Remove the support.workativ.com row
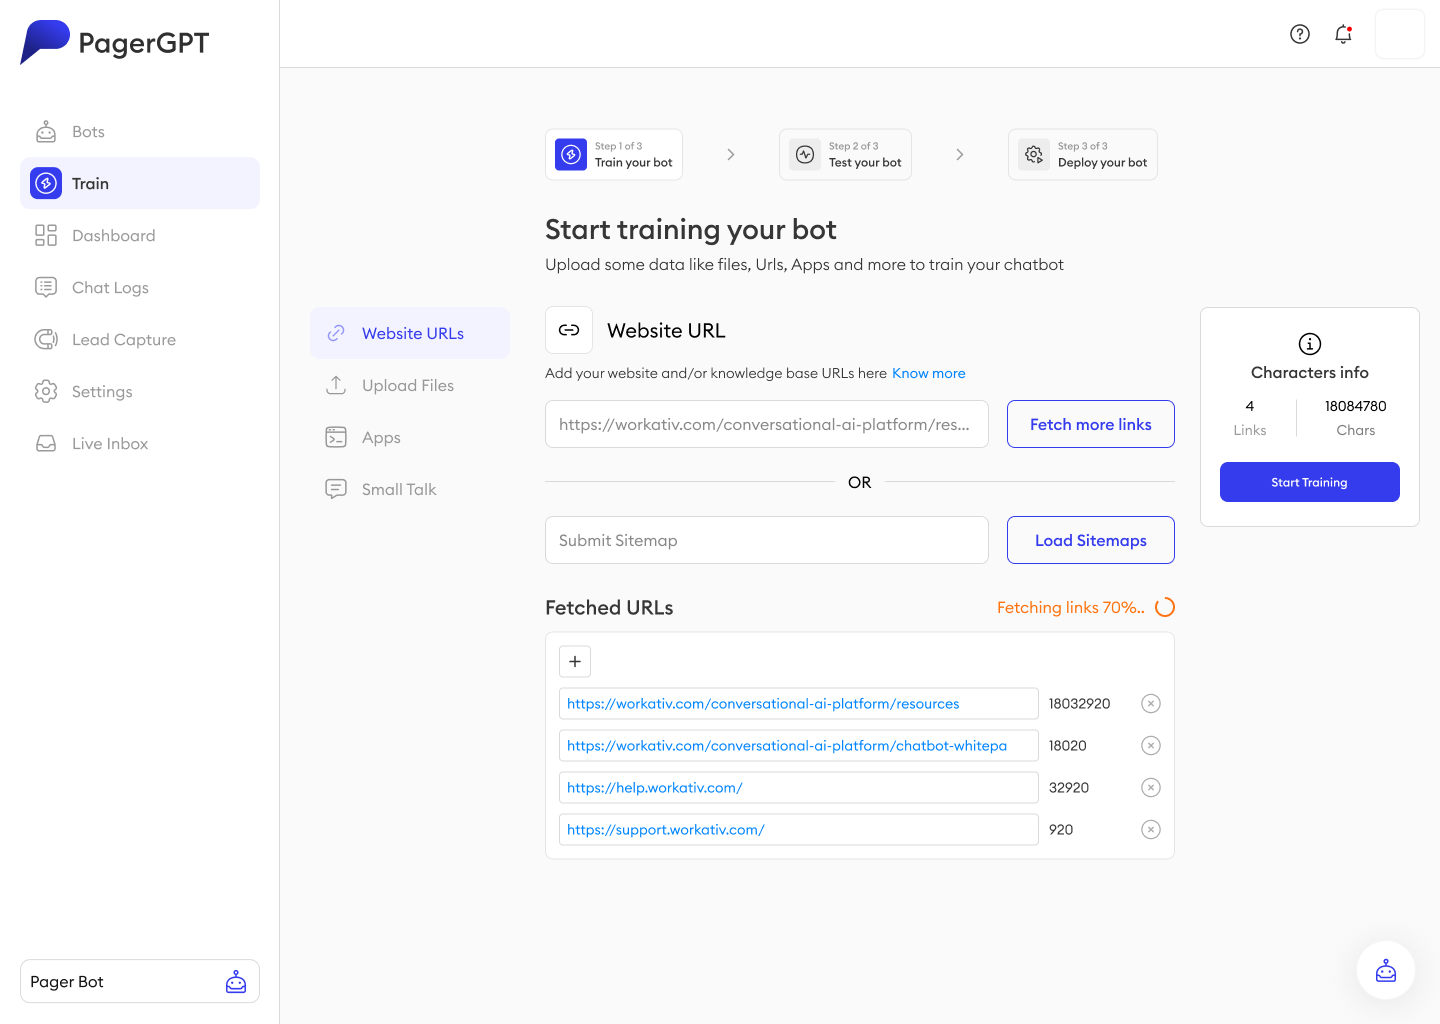The height and width of the screenshot is (1024, 1440). click(1151, 829)
